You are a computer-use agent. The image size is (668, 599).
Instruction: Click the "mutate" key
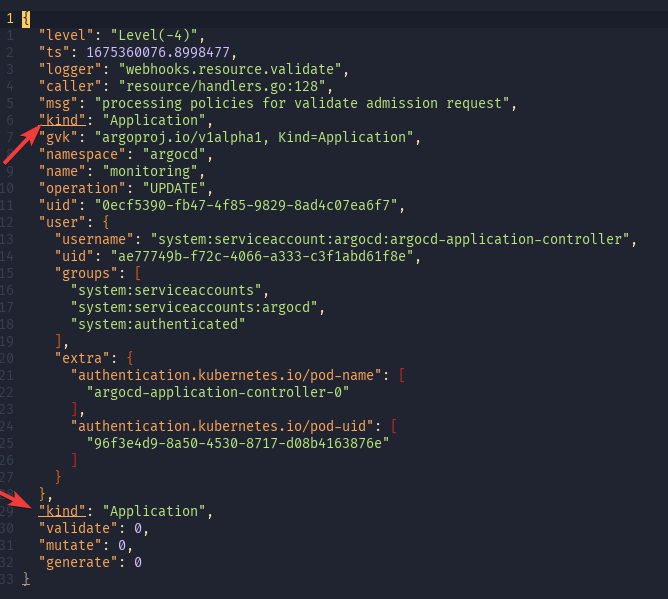[70, 545]
